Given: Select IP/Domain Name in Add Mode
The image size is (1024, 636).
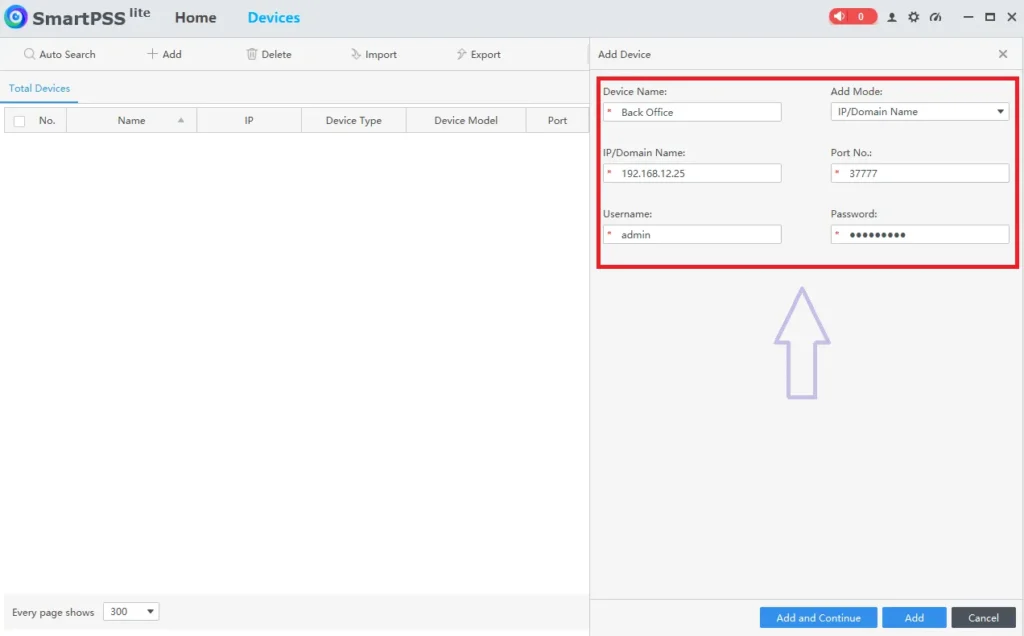Looking at the screenshot, I should (920, 111).
